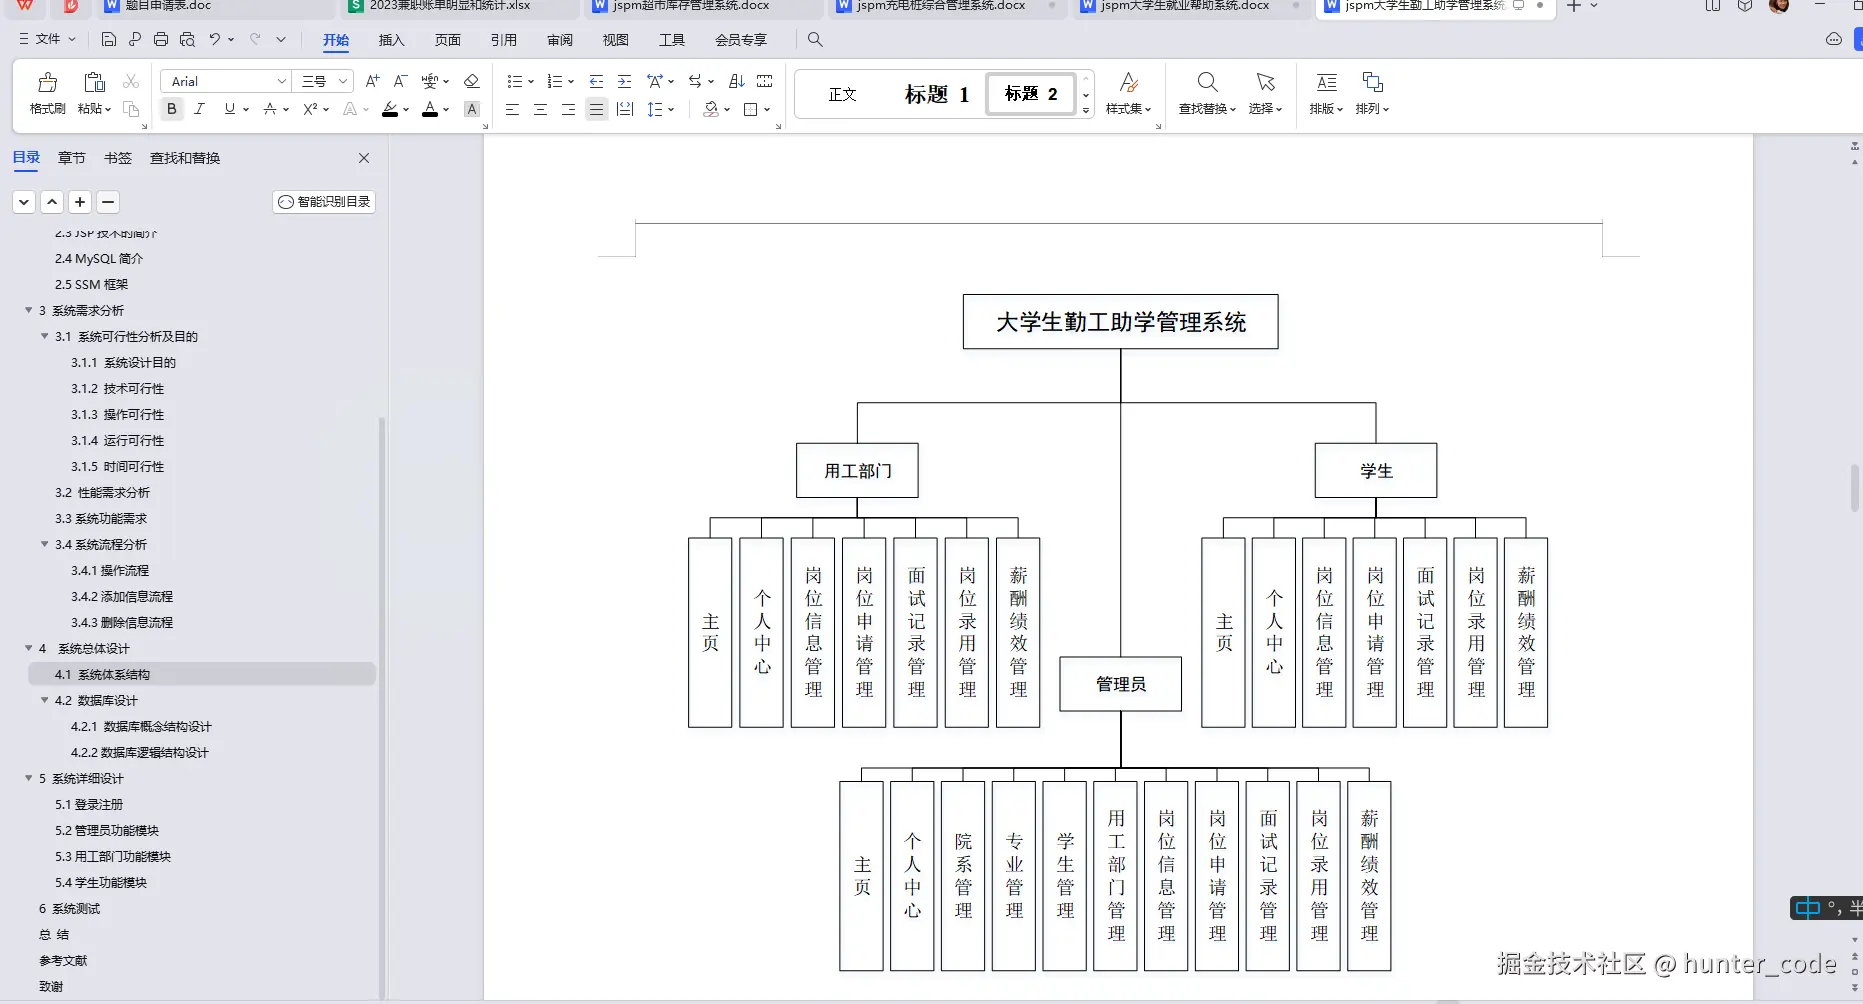Select 5.2 管理员功能模块 in the outline
This screenshot has height=1004, width=1863.
click(x=107, y=830)
